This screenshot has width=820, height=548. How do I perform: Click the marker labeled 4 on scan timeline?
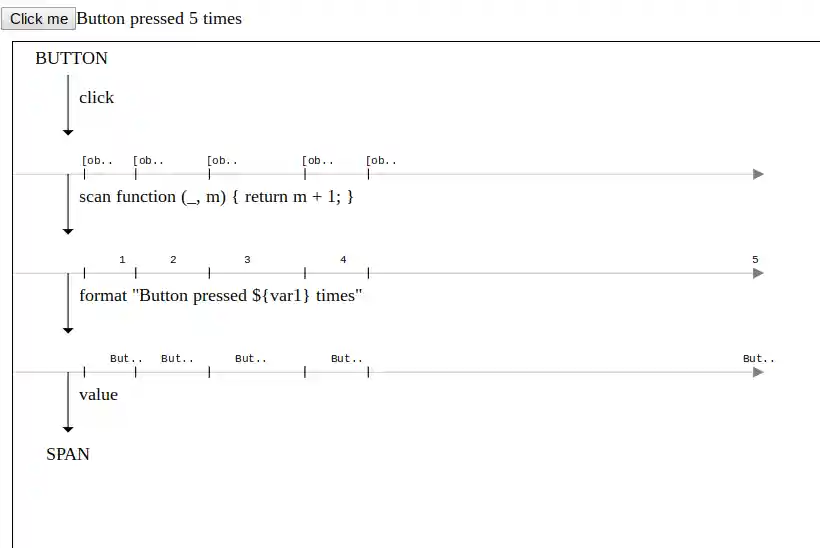coord(343,260)
